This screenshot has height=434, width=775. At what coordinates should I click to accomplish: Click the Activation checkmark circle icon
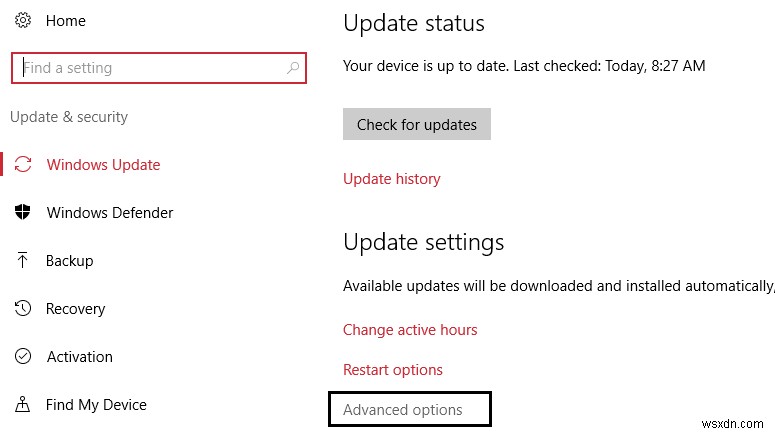pyautogui.click(x=23, y=357)
